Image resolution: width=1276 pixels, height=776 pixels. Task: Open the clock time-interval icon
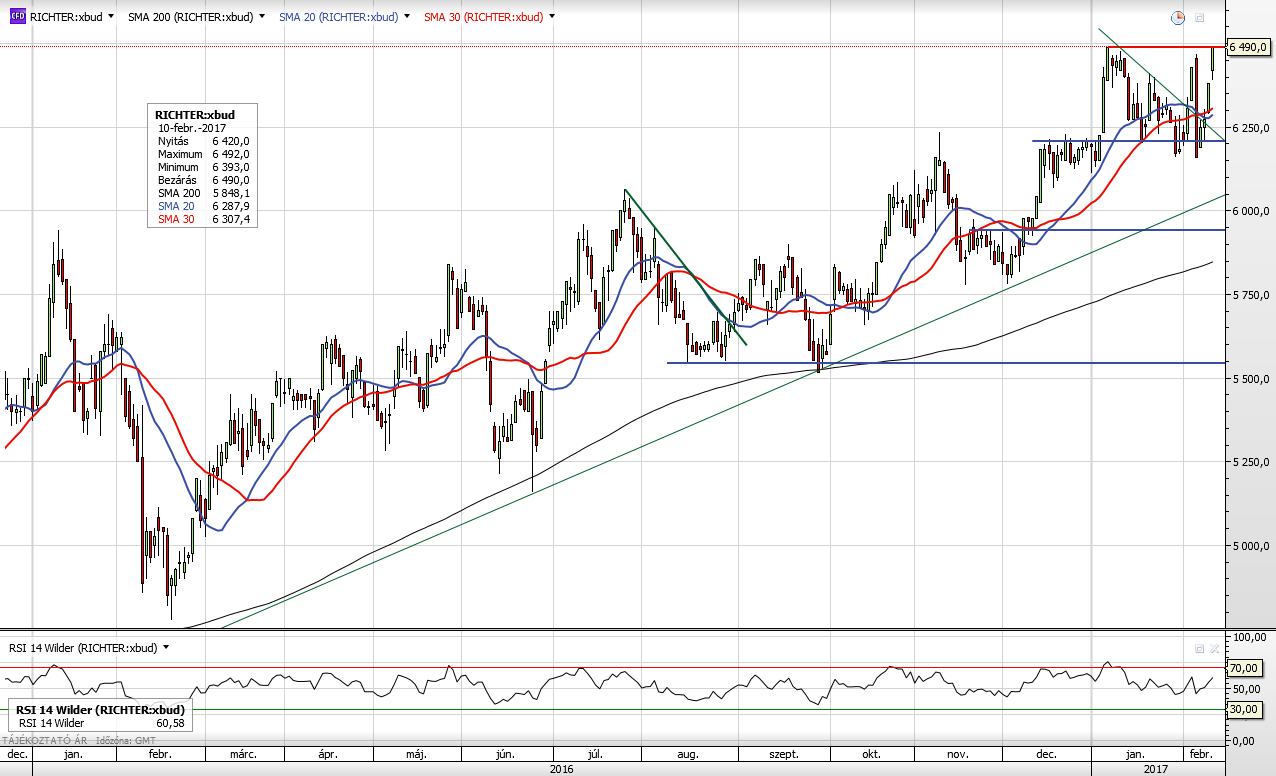point(1178,17)
